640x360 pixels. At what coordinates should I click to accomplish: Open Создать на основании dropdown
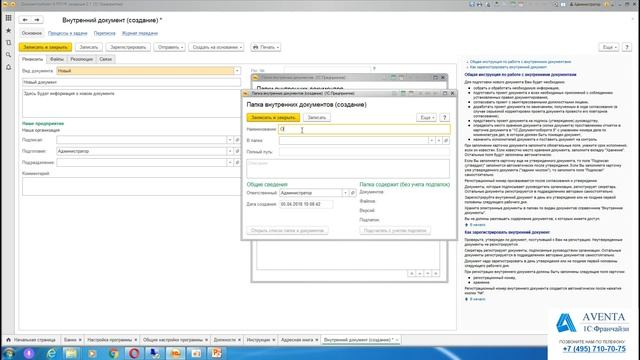216,47
